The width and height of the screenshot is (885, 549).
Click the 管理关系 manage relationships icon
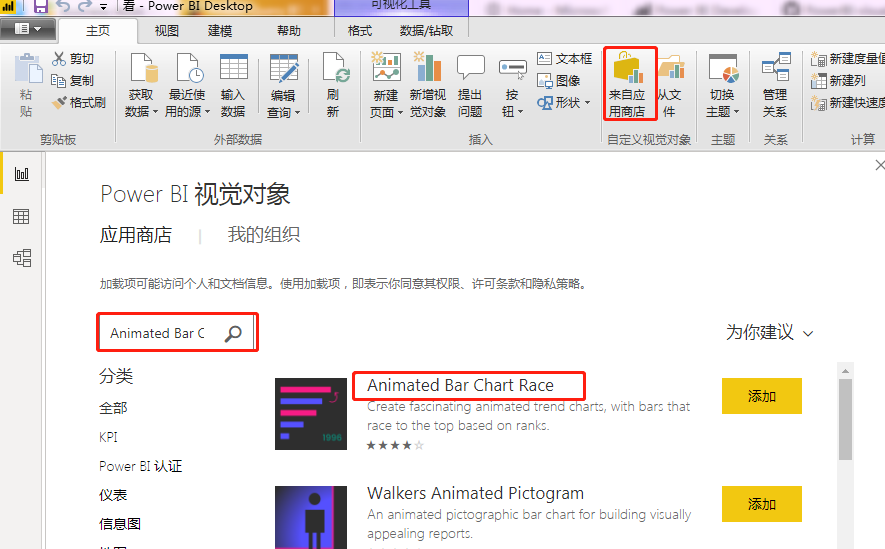pos(775,85)
